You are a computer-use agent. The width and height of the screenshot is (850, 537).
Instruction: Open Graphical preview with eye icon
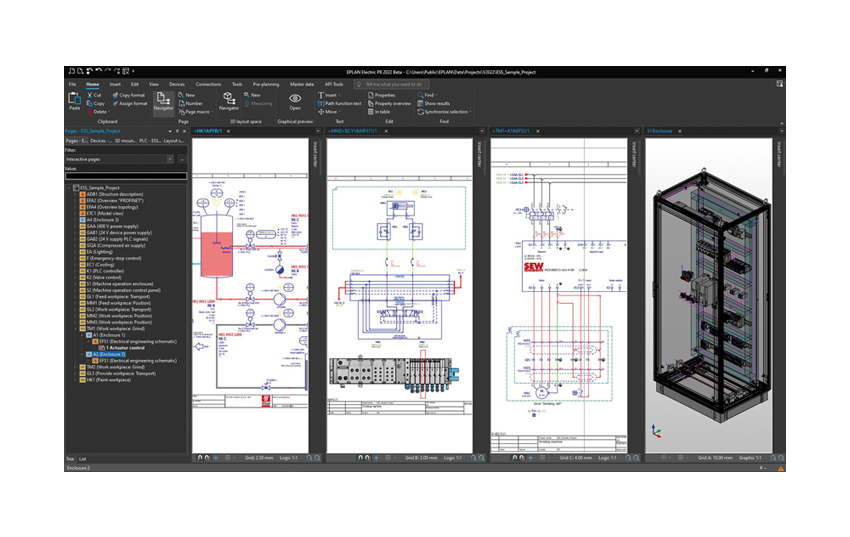tap(295, 101)
